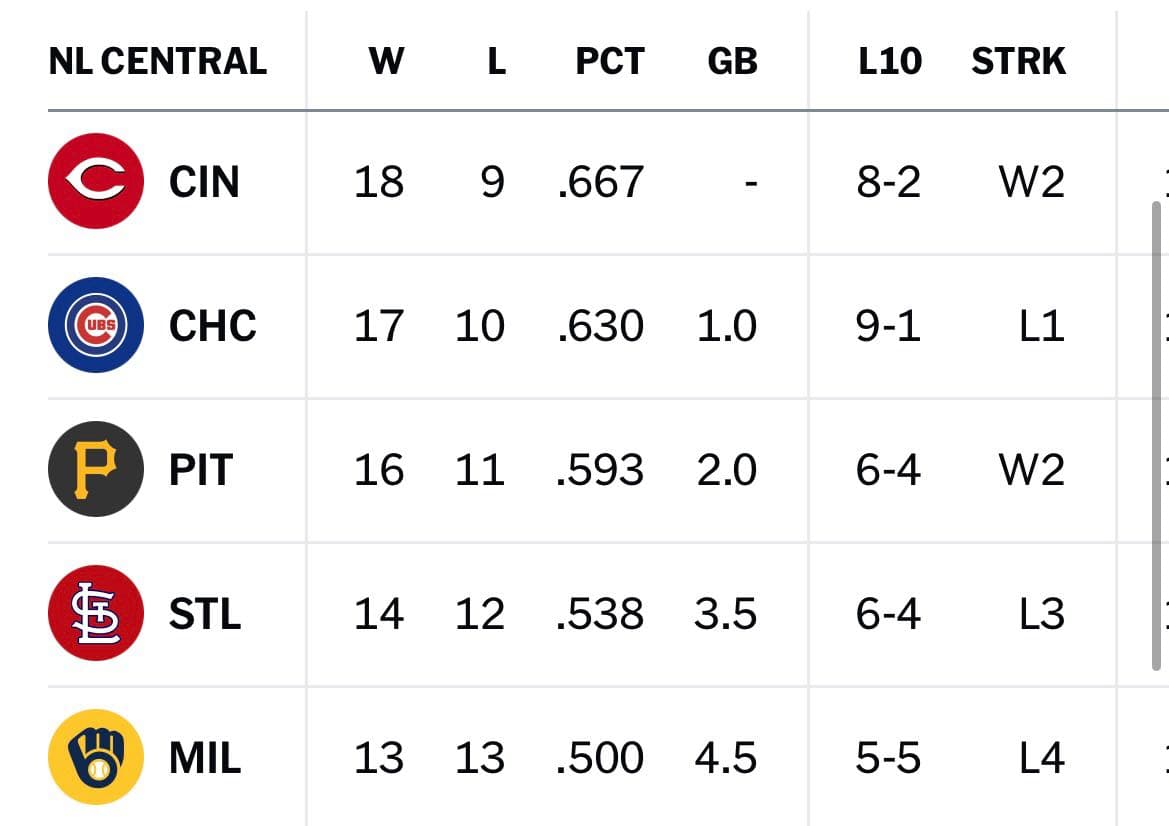Click the vertical scrollbar at right edge

(x=1156, y=435)
